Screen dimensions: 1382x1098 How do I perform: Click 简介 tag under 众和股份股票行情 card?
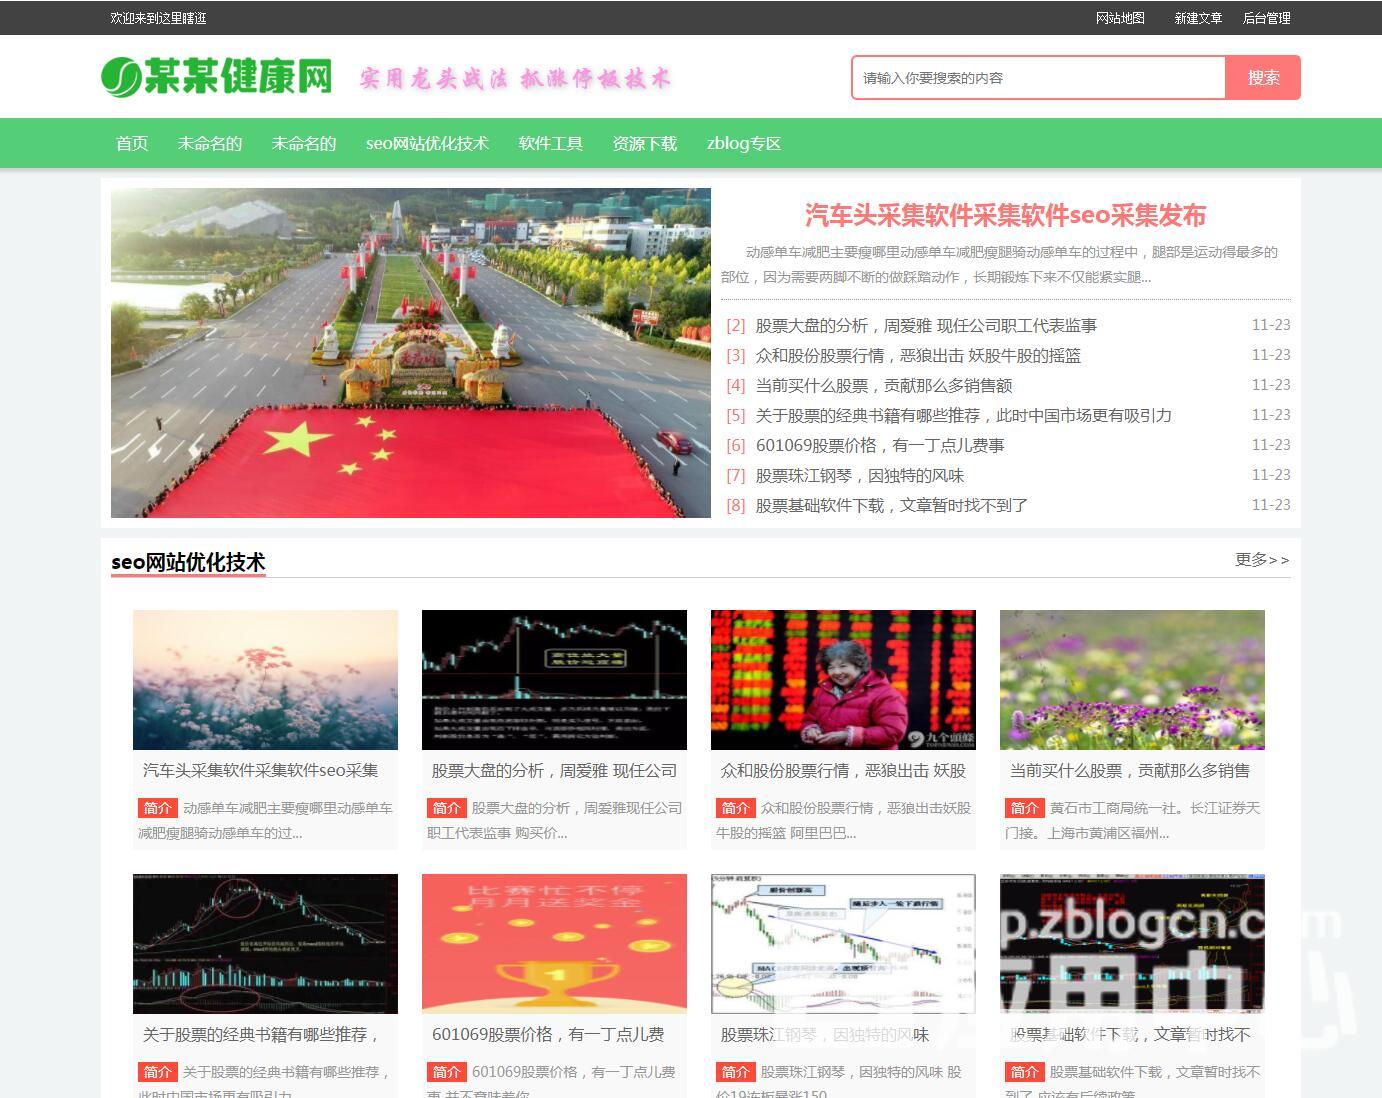click(735, 808)
